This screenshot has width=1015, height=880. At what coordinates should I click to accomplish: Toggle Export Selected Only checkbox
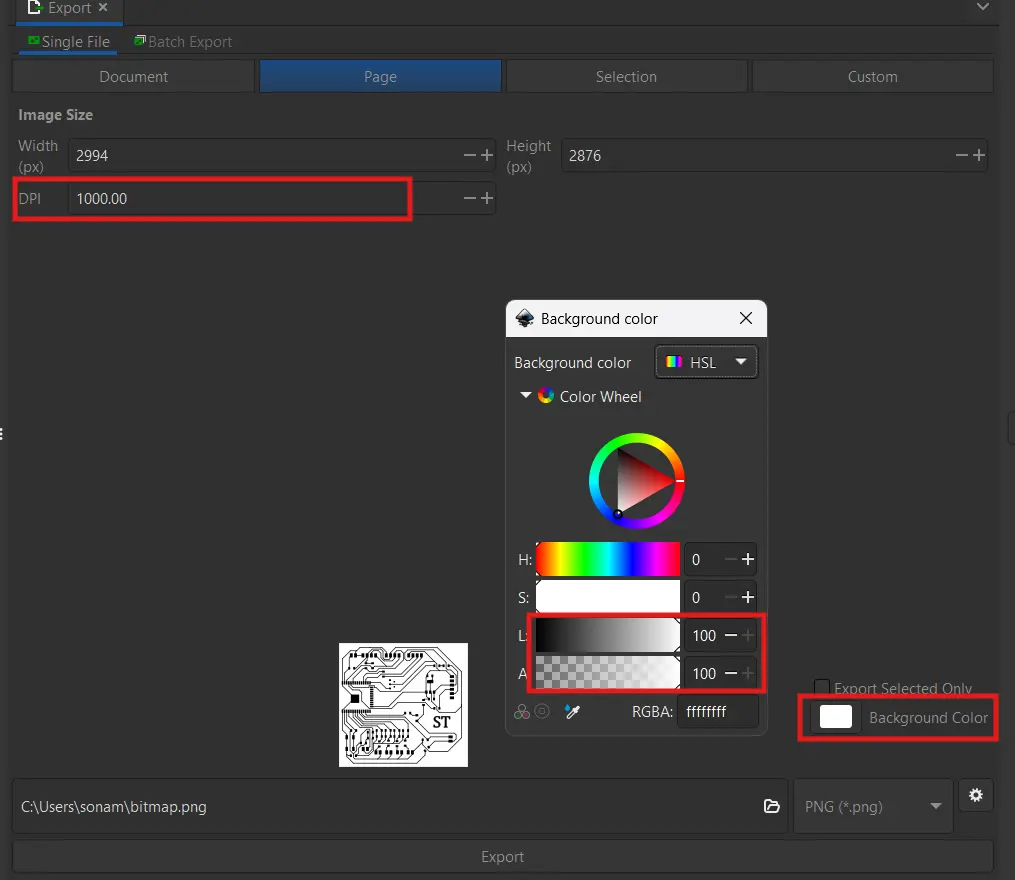click(821, 687)
